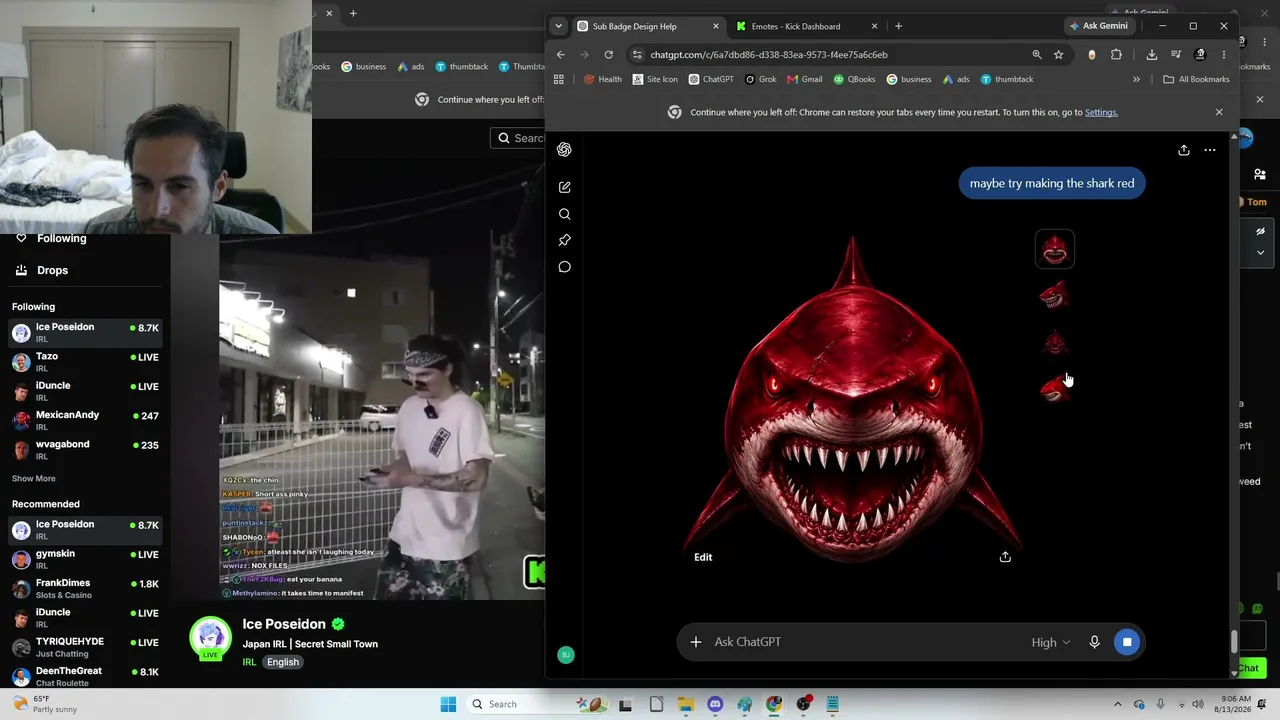This screenshot has height=720, width=1280.
Task: Close the Emotes - Kick Dashboard tab
Action: 874,26
